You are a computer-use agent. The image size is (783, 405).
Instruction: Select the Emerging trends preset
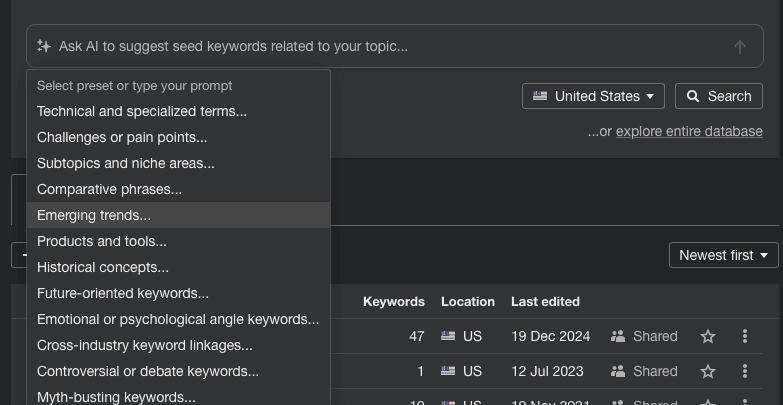coord(94,215)
